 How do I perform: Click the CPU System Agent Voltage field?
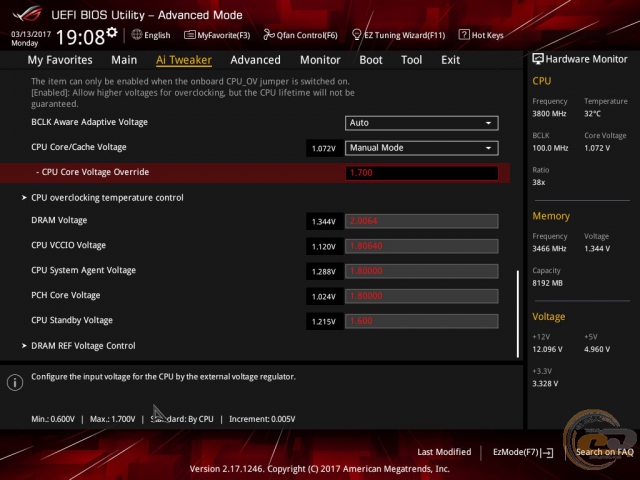coord(422,271)
